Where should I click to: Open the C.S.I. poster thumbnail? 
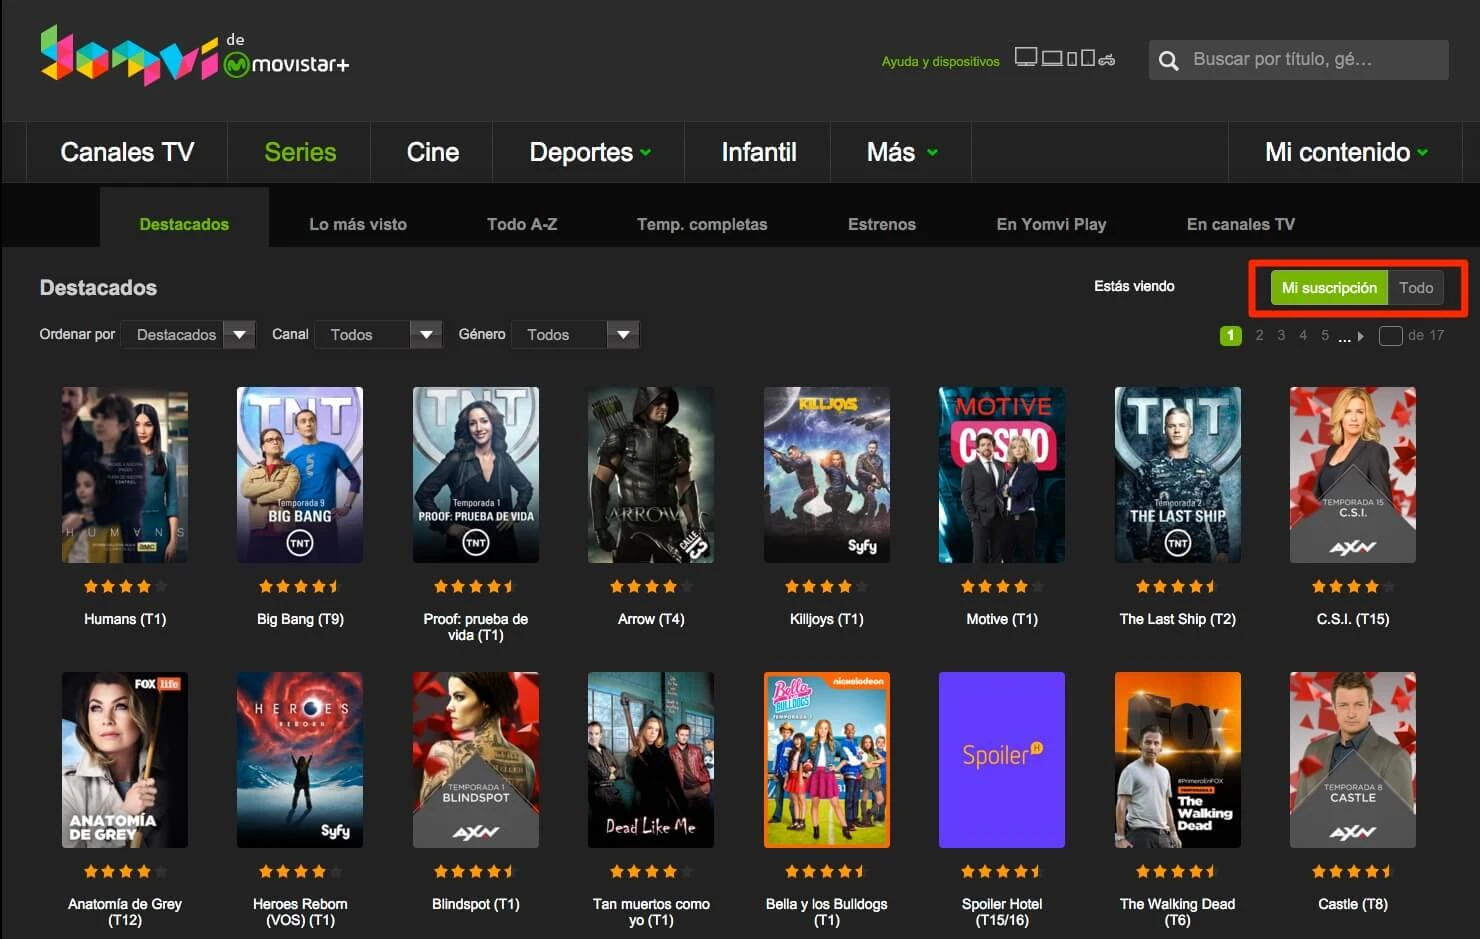click(1353, 475)
